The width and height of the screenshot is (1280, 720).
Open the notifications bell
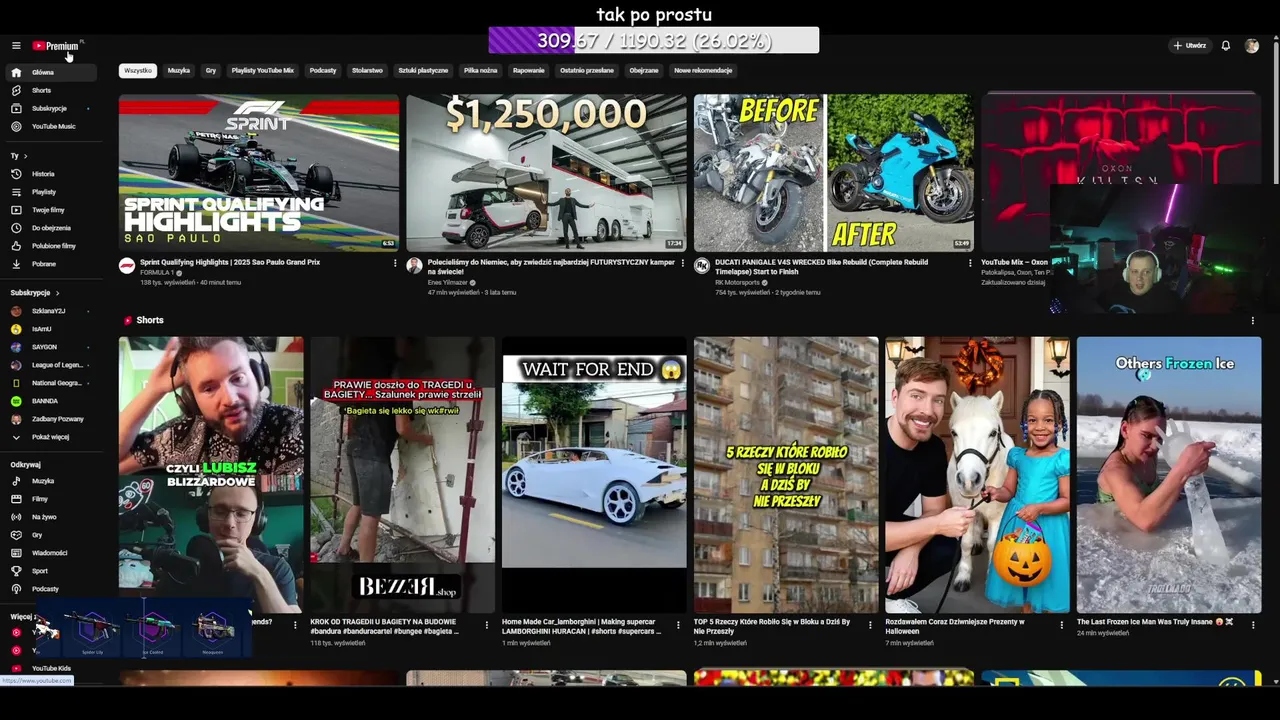(x=1226, y=46)
